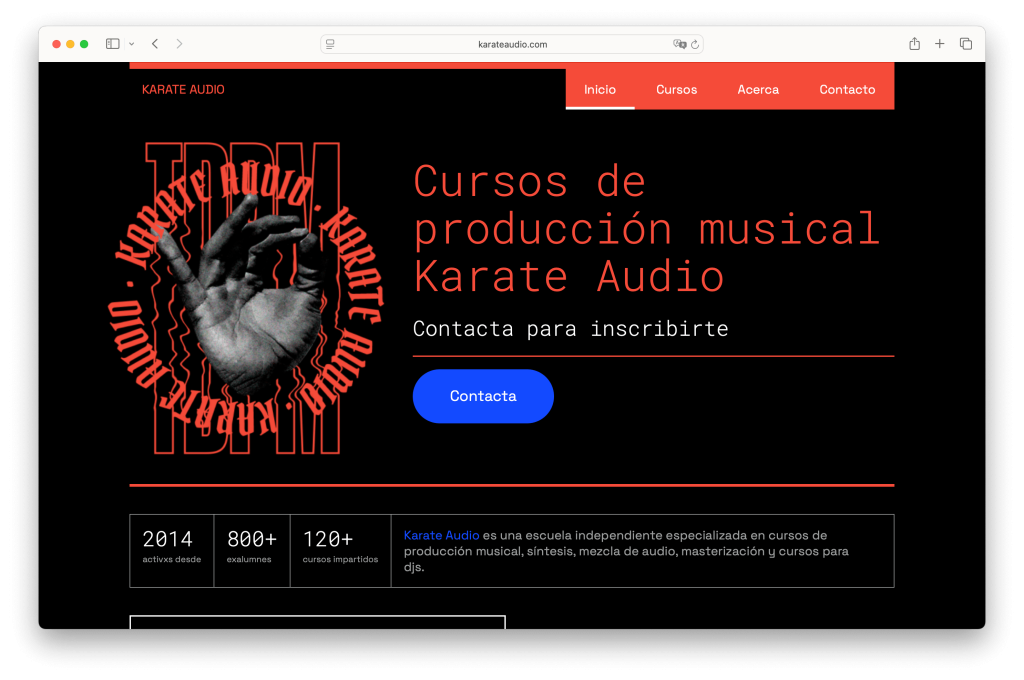Image resolution: width=1024 pixels, height=680 pixels.
Task: Click the KARATE AUDIO site title
Action: coord(183,89)
